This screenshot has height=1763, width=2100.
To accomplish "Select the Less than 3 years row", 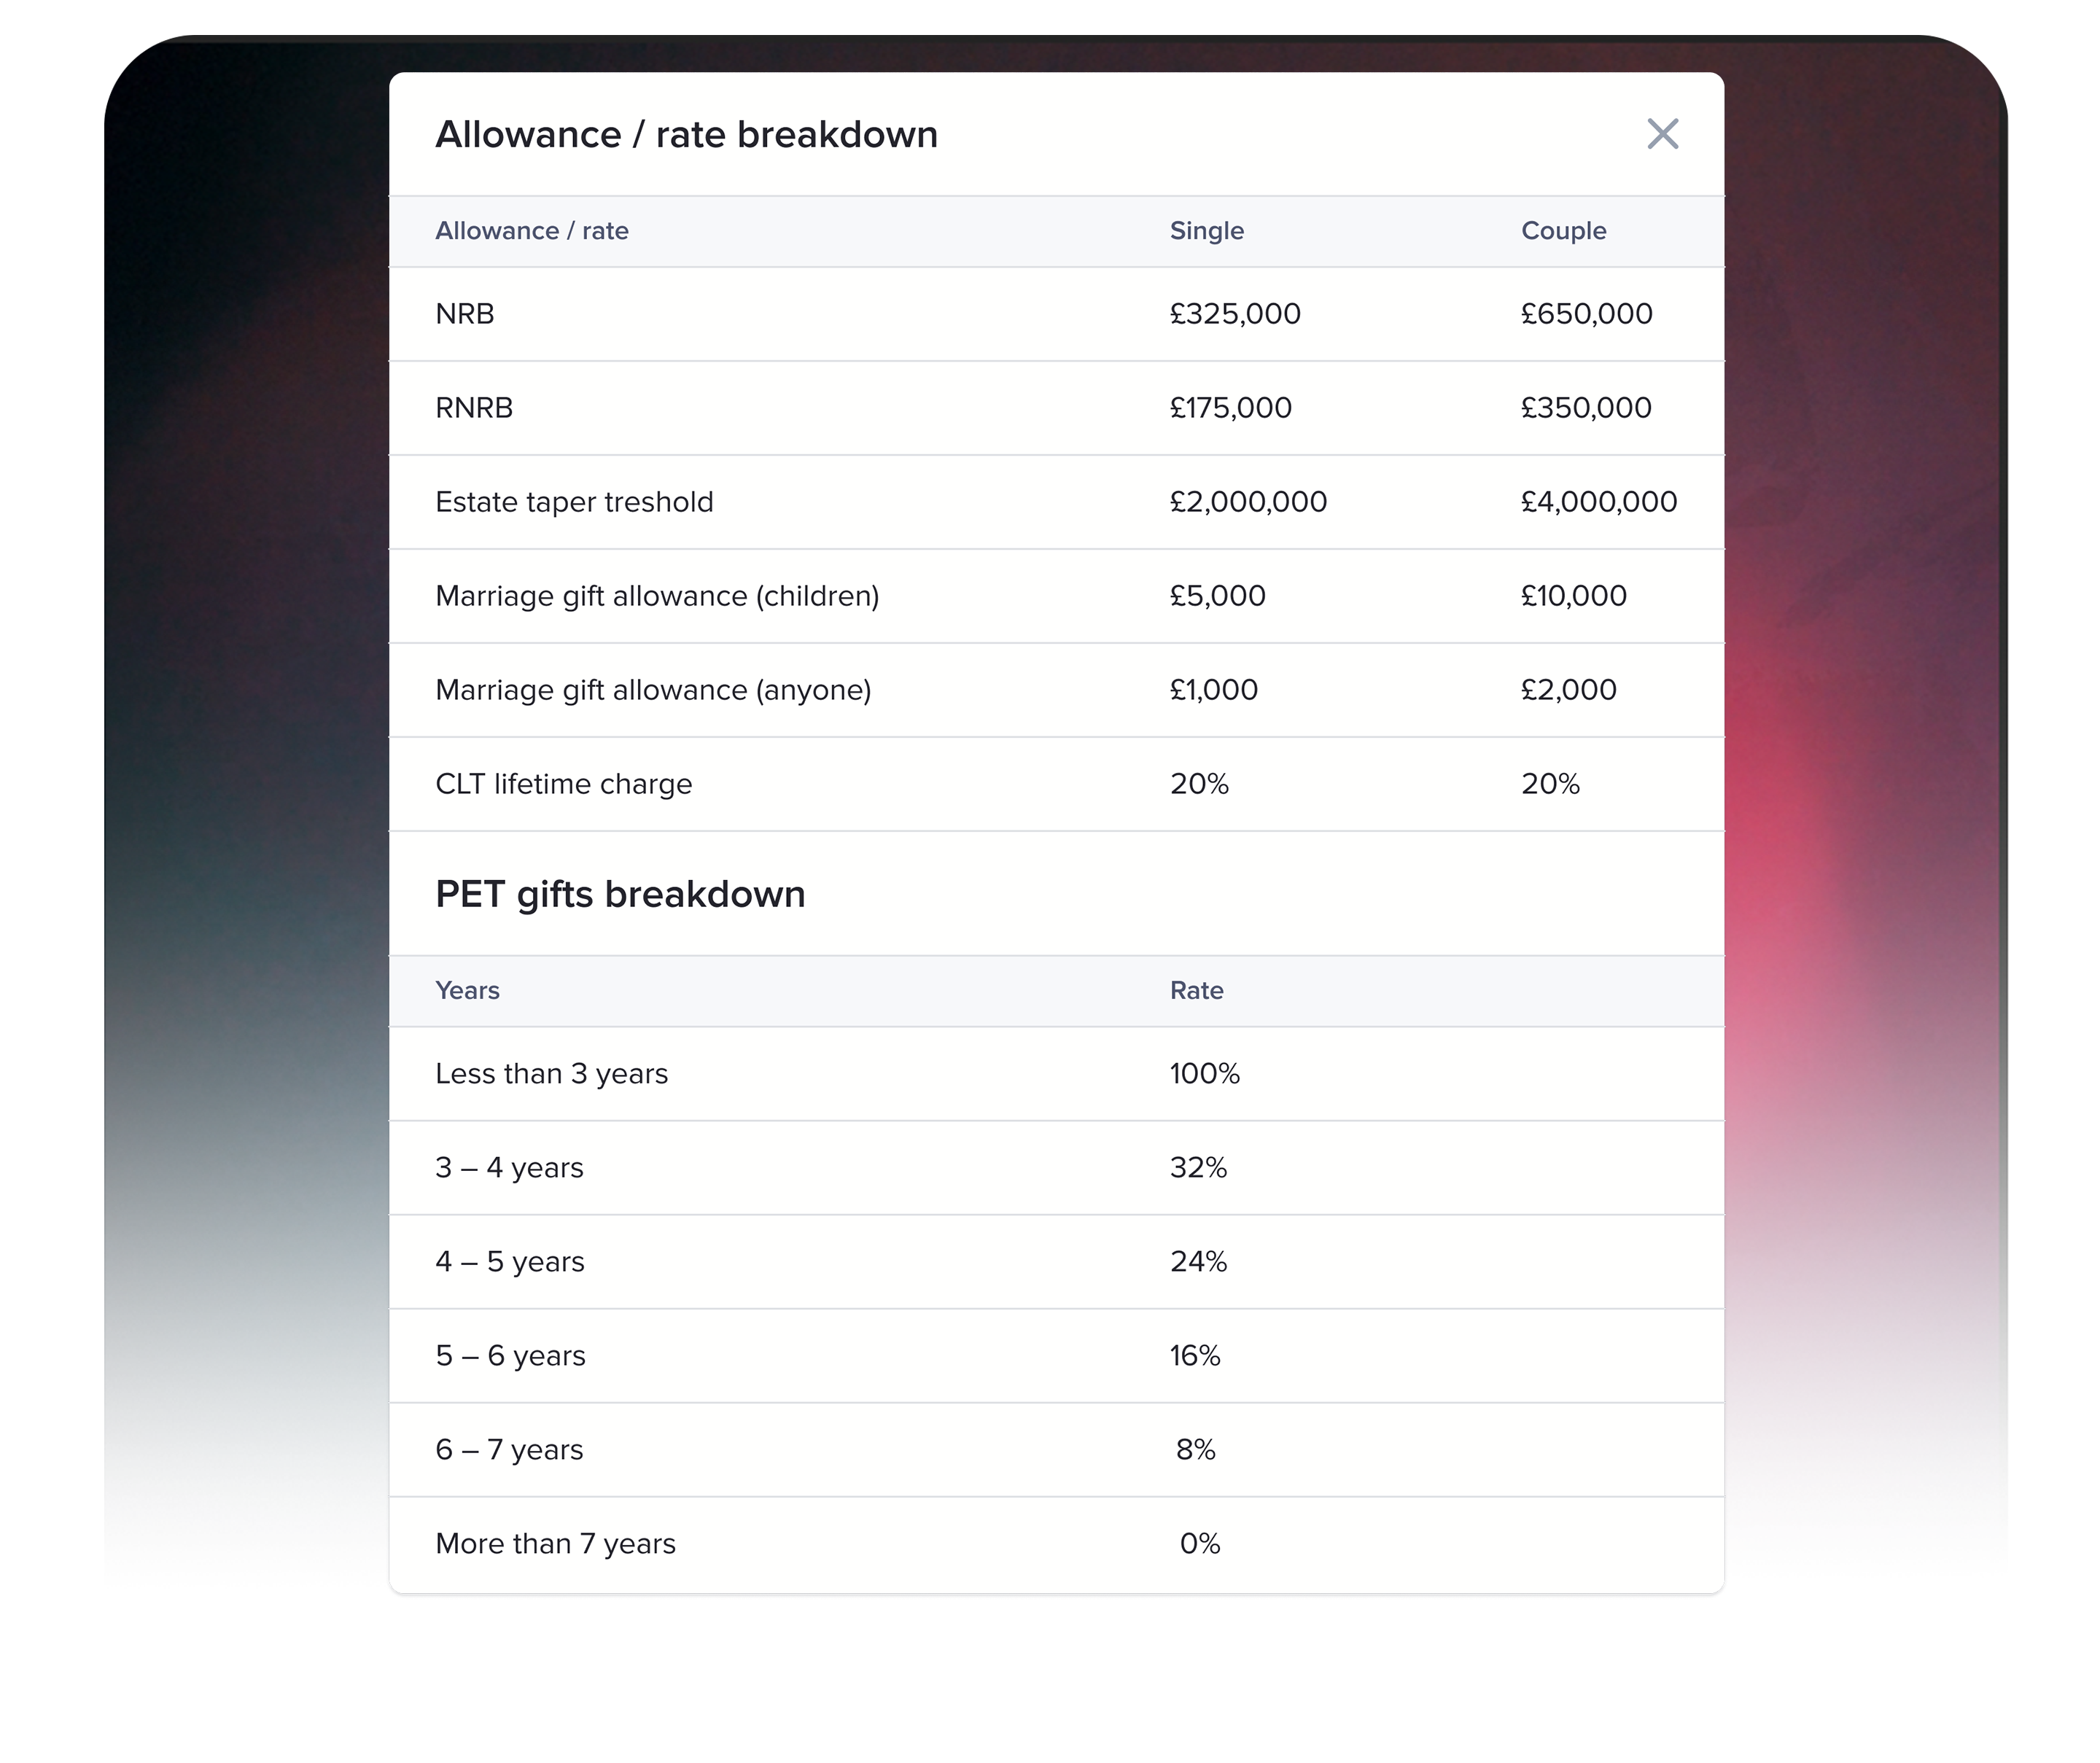I will click(x=552, y=1073).
